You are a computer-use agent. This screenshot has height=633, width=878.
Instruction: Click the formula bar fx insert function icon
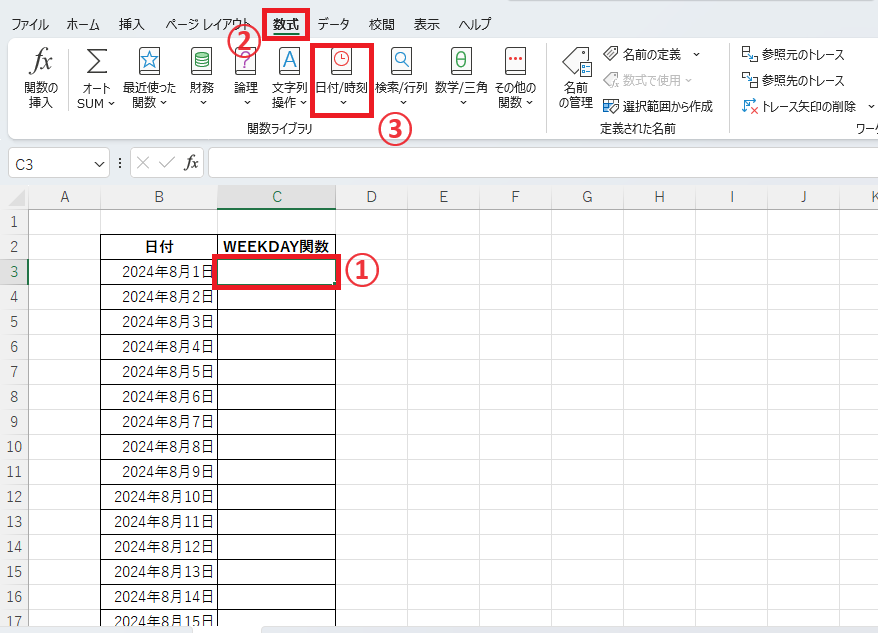tap(192, 163)
